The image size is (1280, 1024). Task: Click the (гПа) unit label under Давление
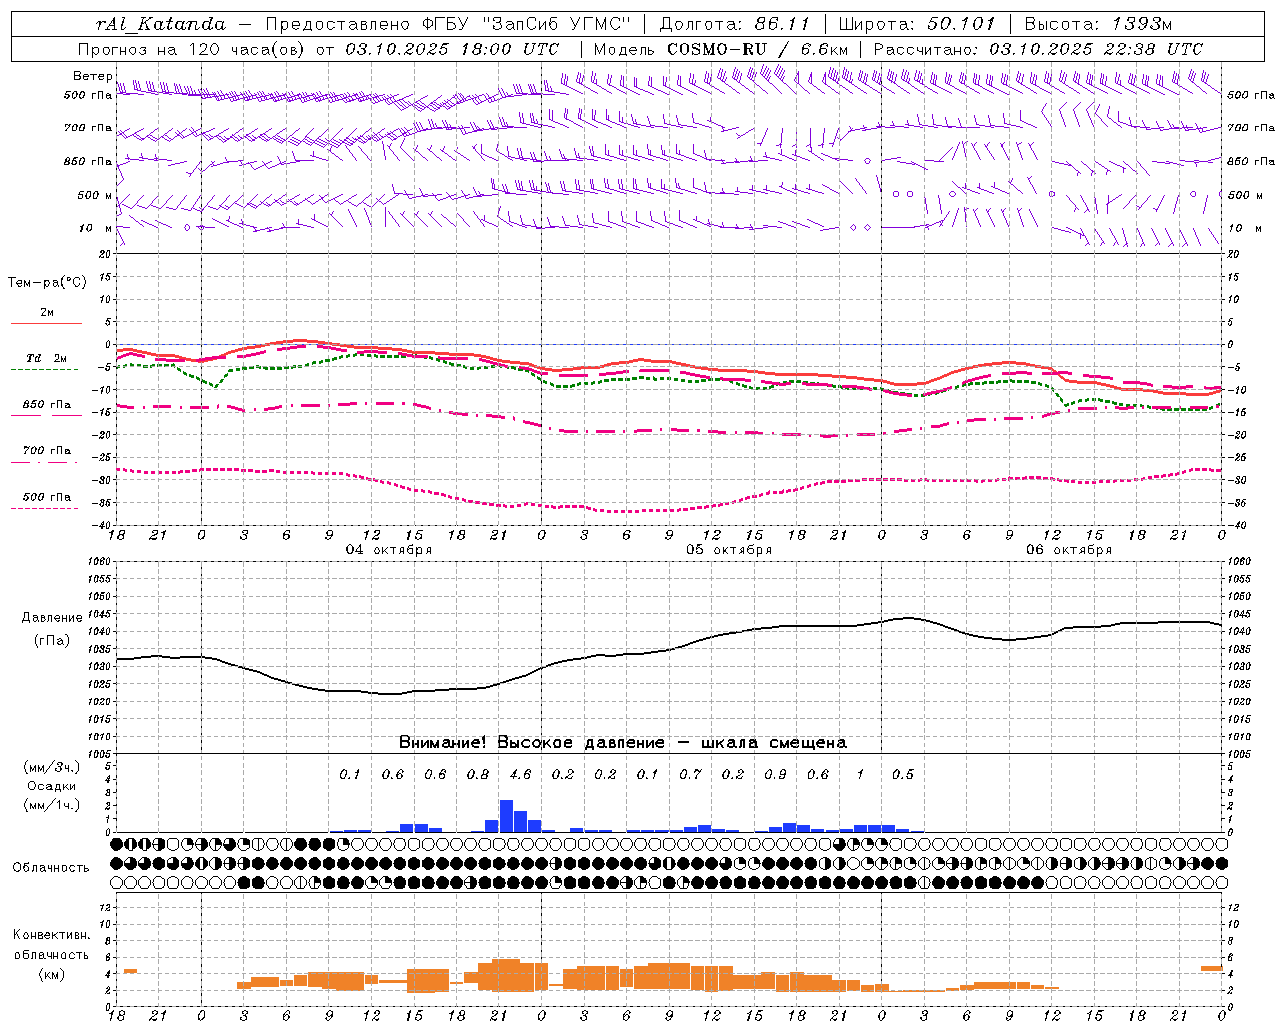[x=52, y=641]
